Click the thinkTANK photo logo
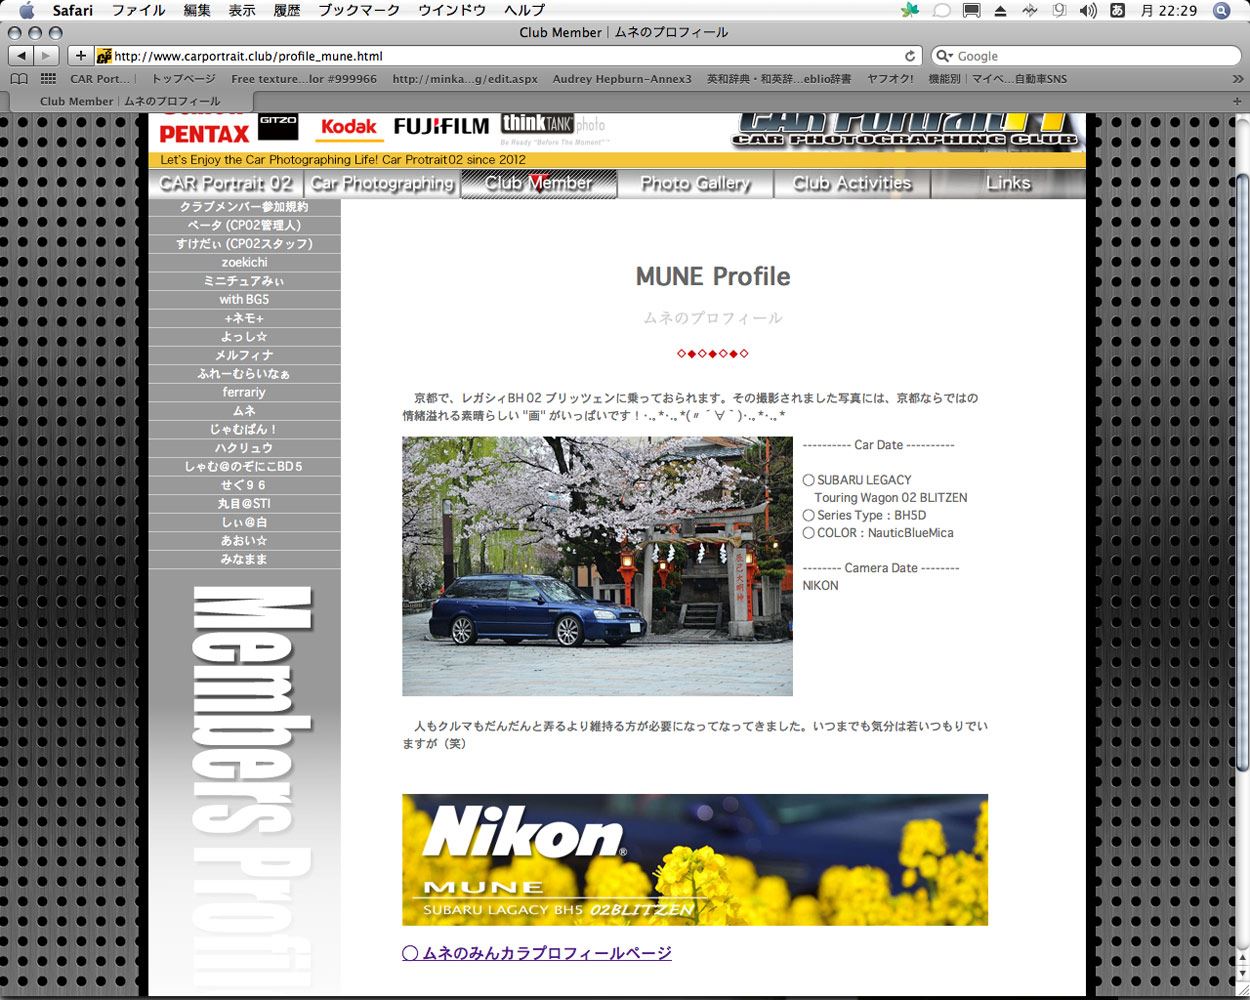Image resolution: width=1250 pixels, height=1000 pixels. [554, 128]
